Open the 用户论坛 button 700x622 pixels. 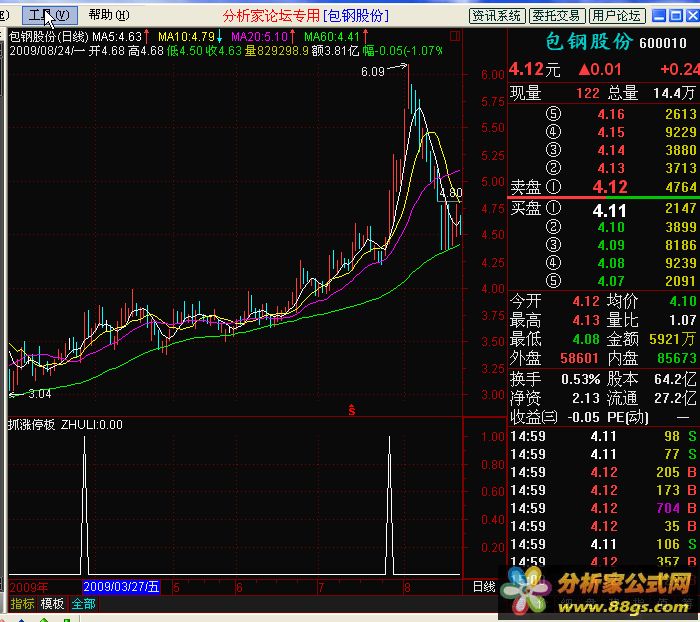pyautogui.click(x=617, y=16)
